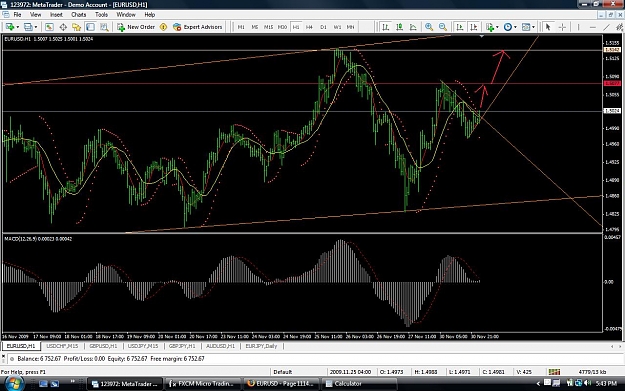Viewport: 625px width, 391px height.
Task: Select the H1 timeframe button
Action: tap(296, 27)
